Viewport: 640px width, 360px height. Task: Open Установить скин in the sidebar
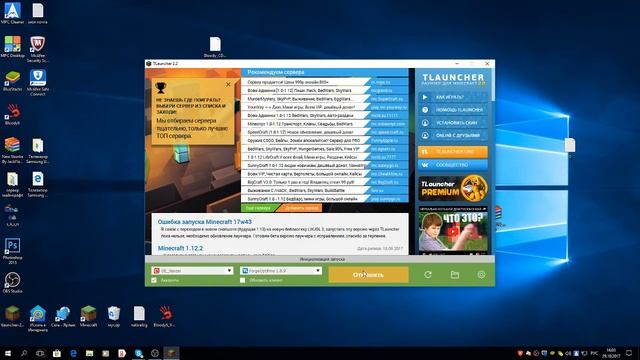pos(452,122)
